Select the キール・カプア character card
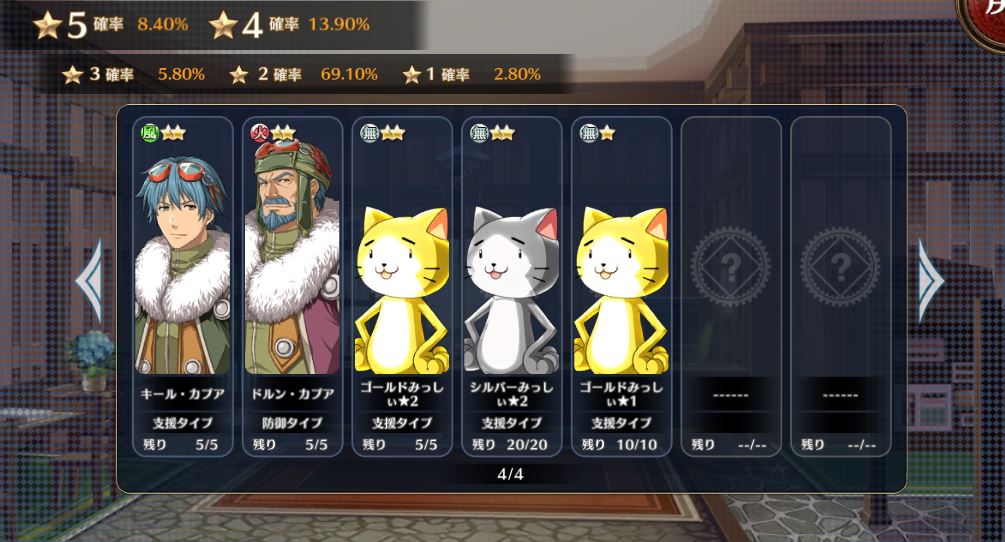 pos(183,286)
